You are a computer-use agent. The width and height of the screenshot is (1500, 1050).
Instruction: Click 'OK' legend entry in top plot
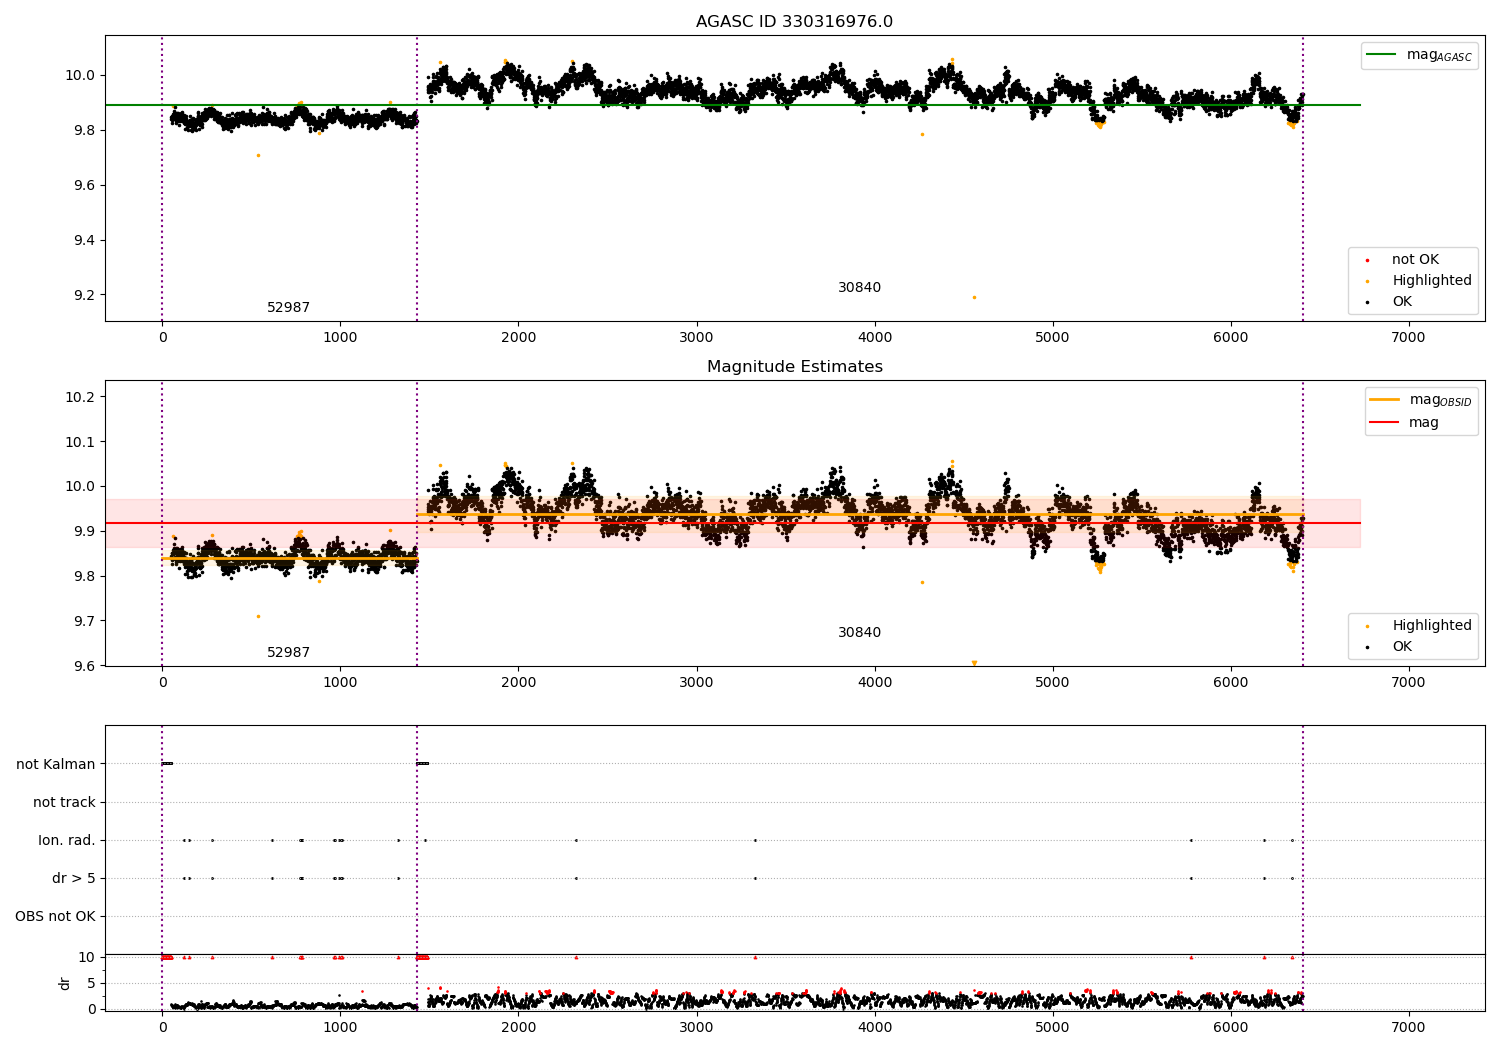tap(1402, 302)
